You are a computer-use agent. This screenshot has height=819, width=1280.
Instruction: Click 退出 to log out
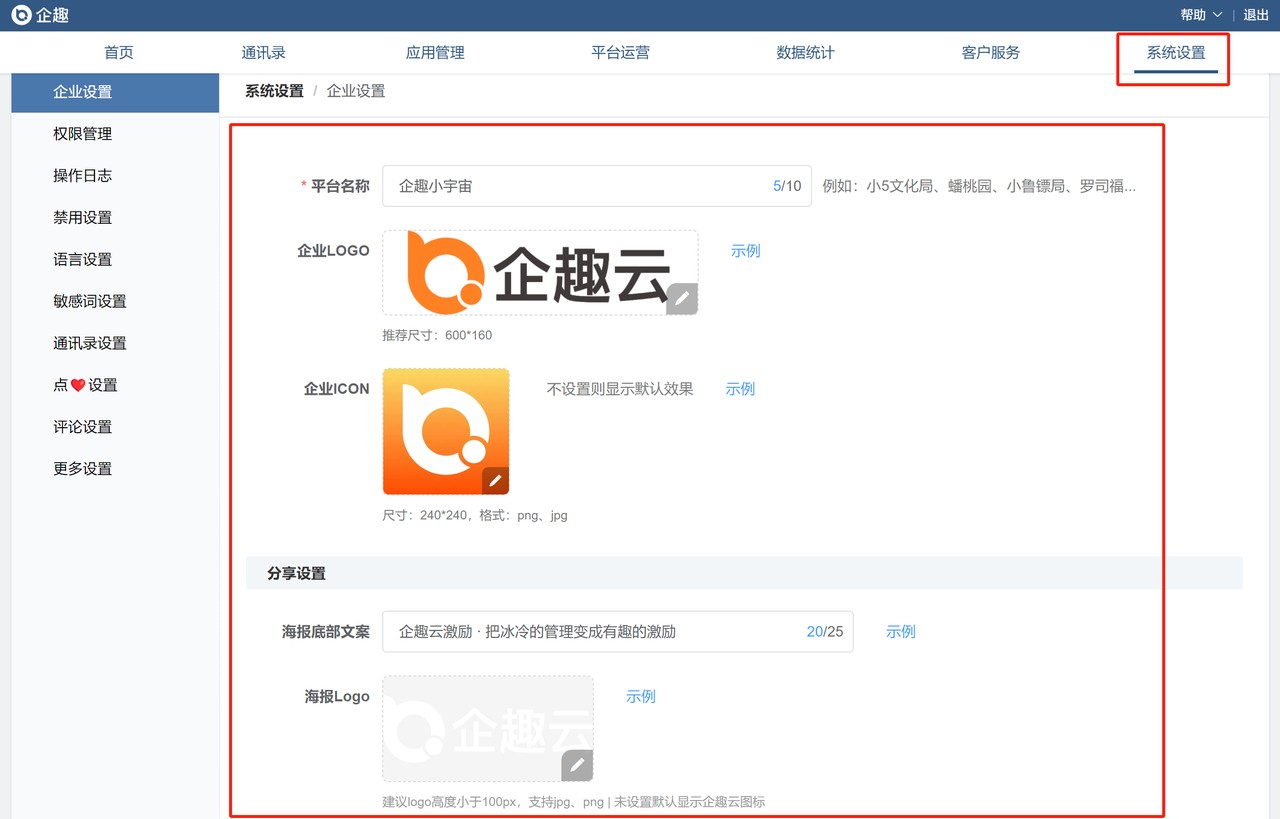[x=1255, y=15]
